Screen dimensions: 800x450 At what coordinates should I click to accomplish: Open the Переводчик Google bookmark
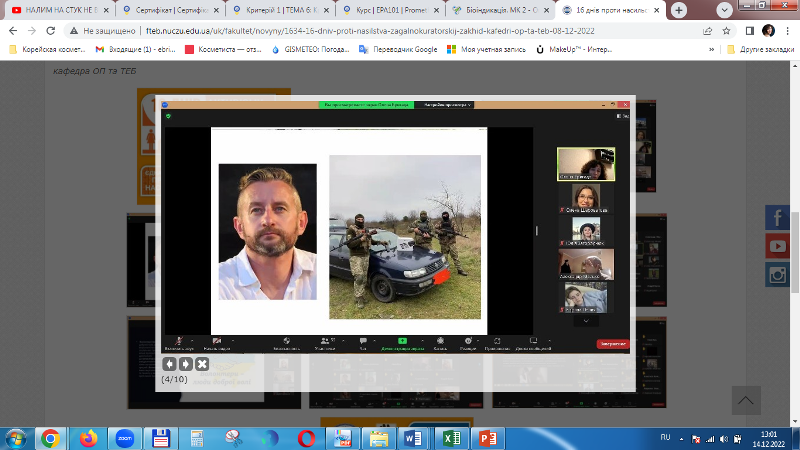click(398, 49)
